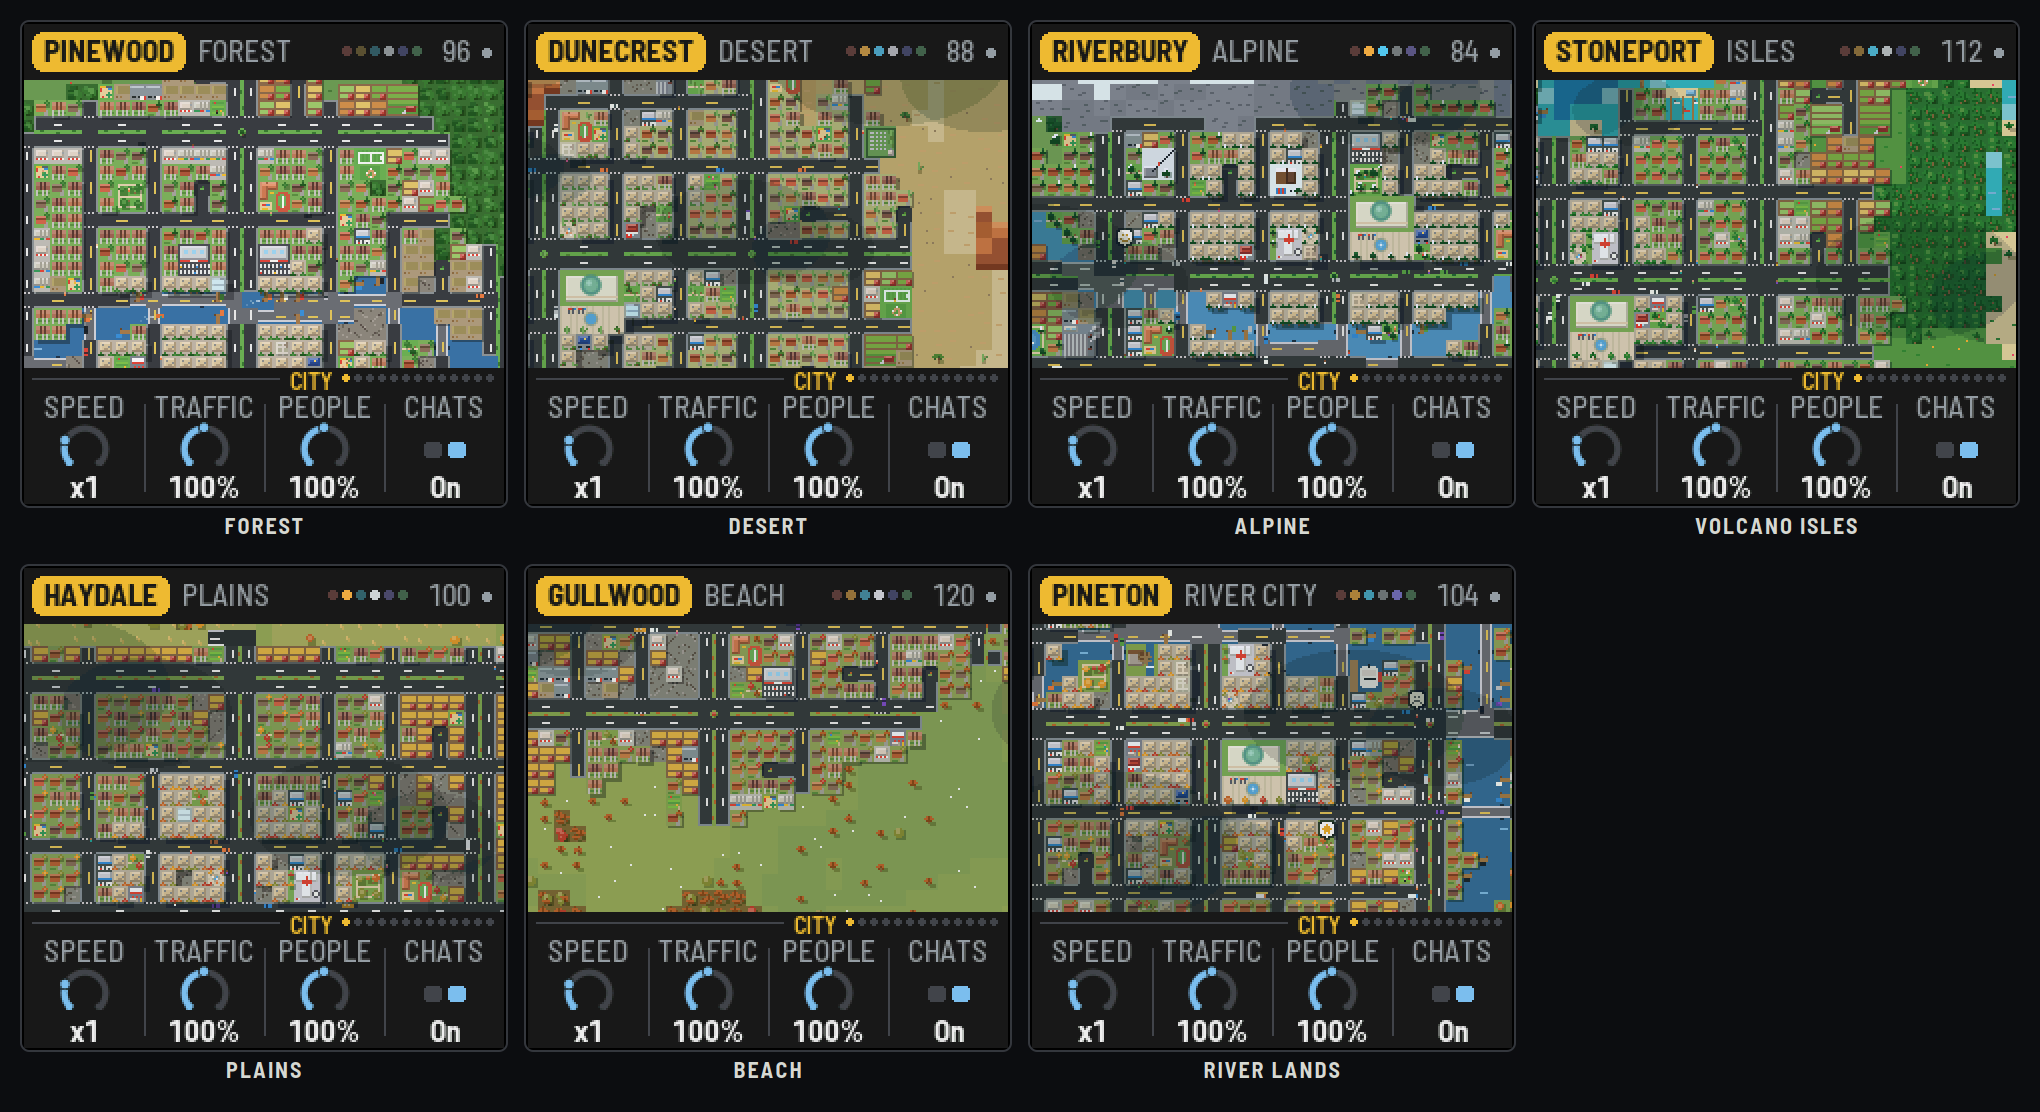The width and height of the screenshot is (2040, 1112).
Task: Select the CITY tab in the Pinewood card
Action: pos(311,381)
